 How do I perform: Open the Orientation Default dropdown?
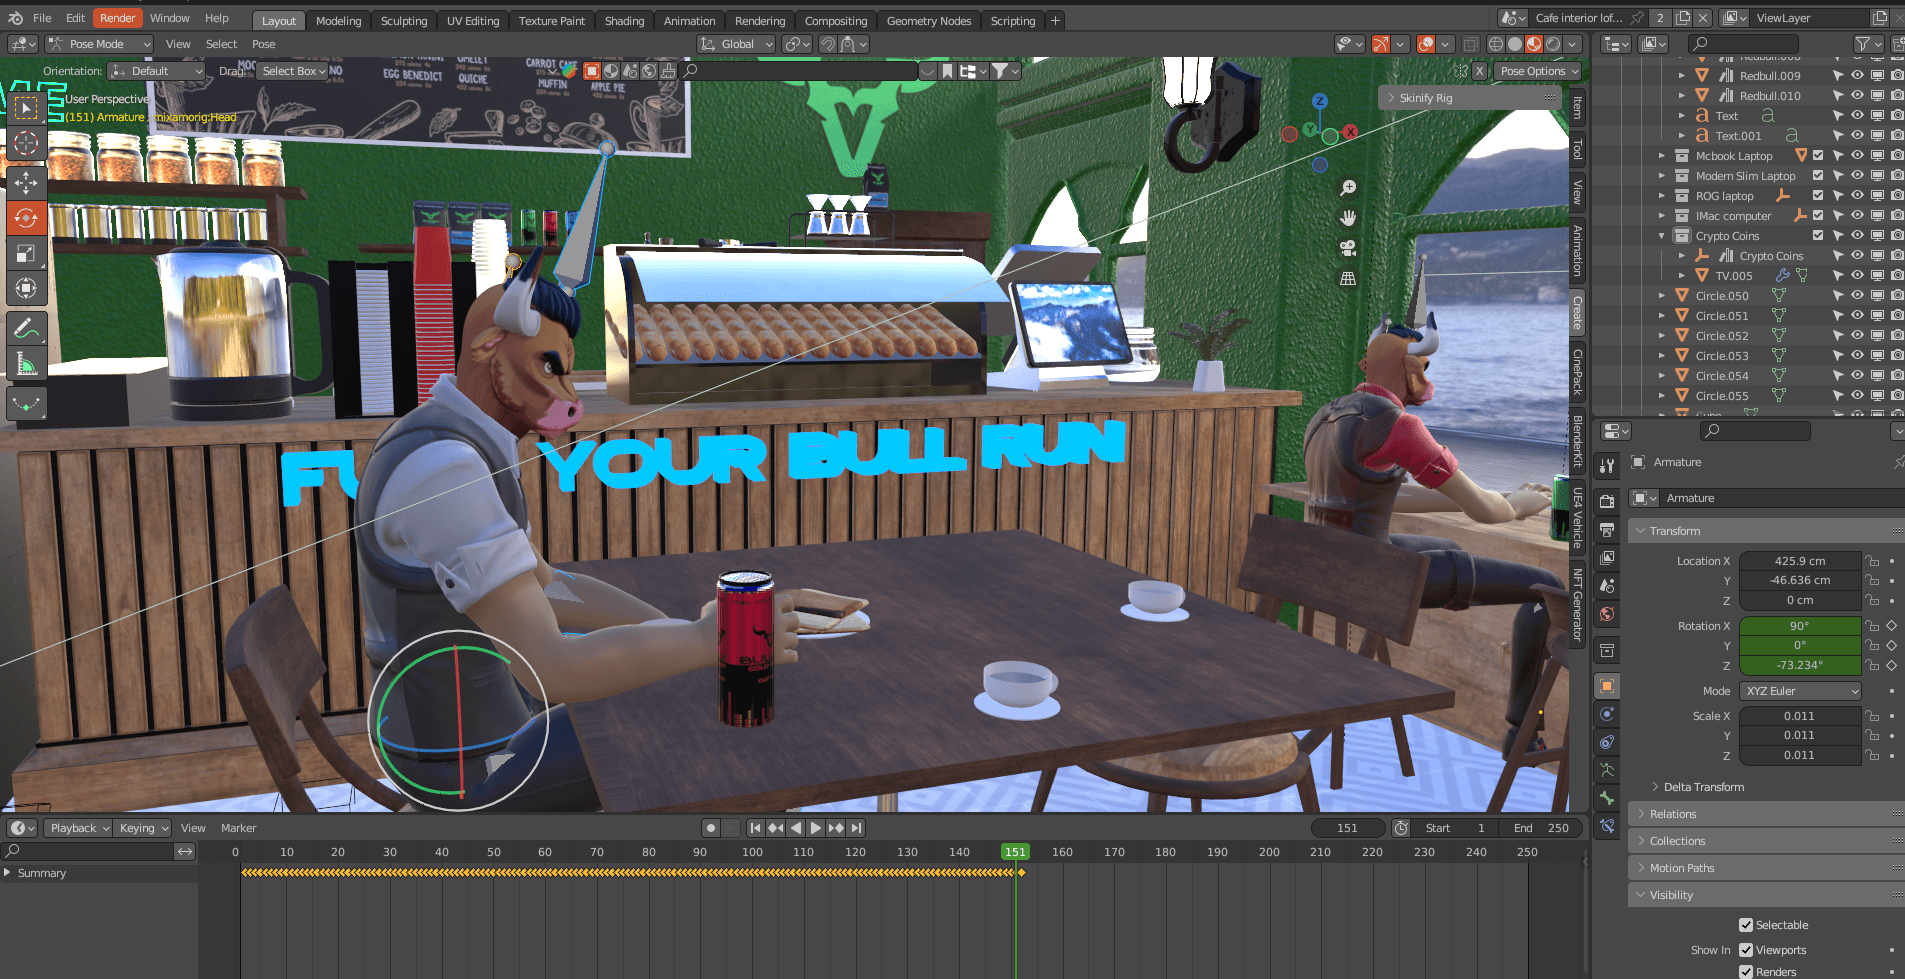pos(156,71)
